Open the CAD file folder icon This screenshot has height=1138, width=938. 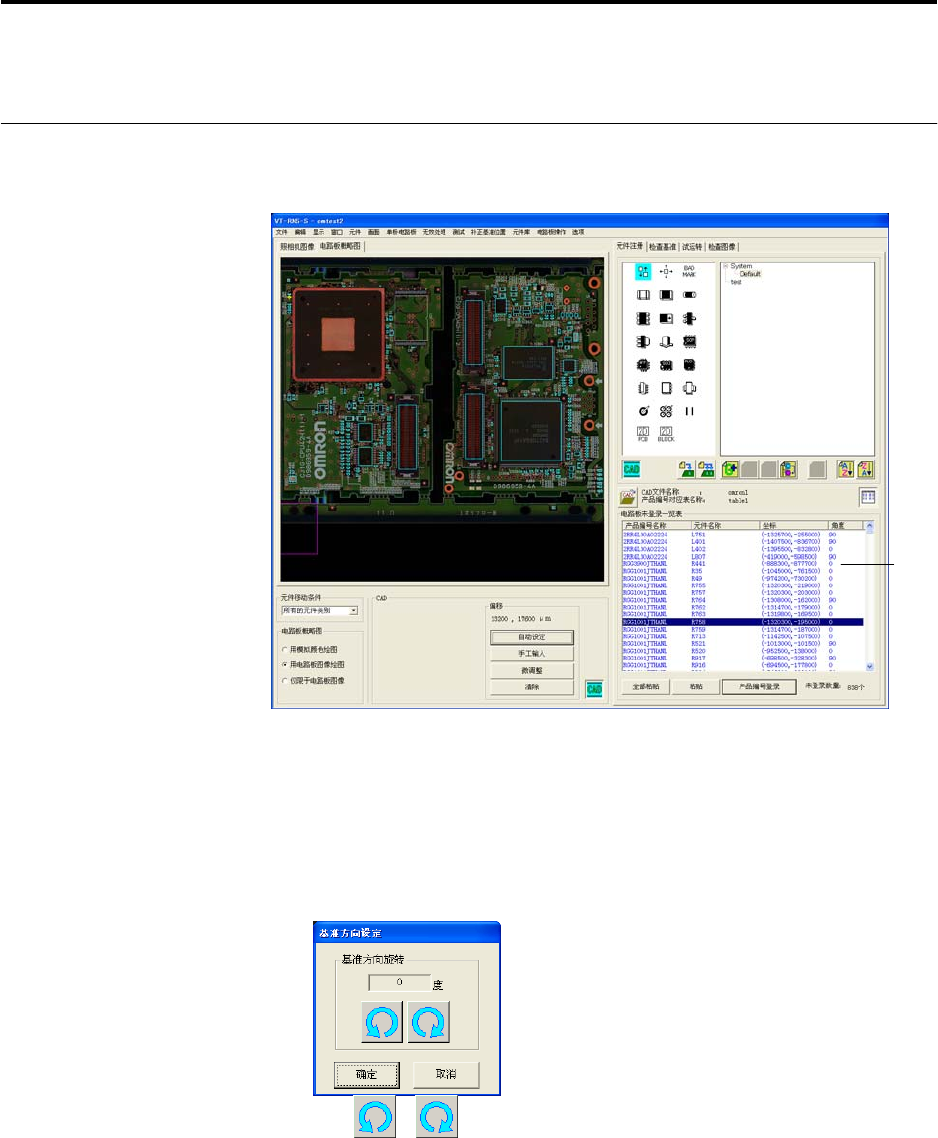[628, 496]
